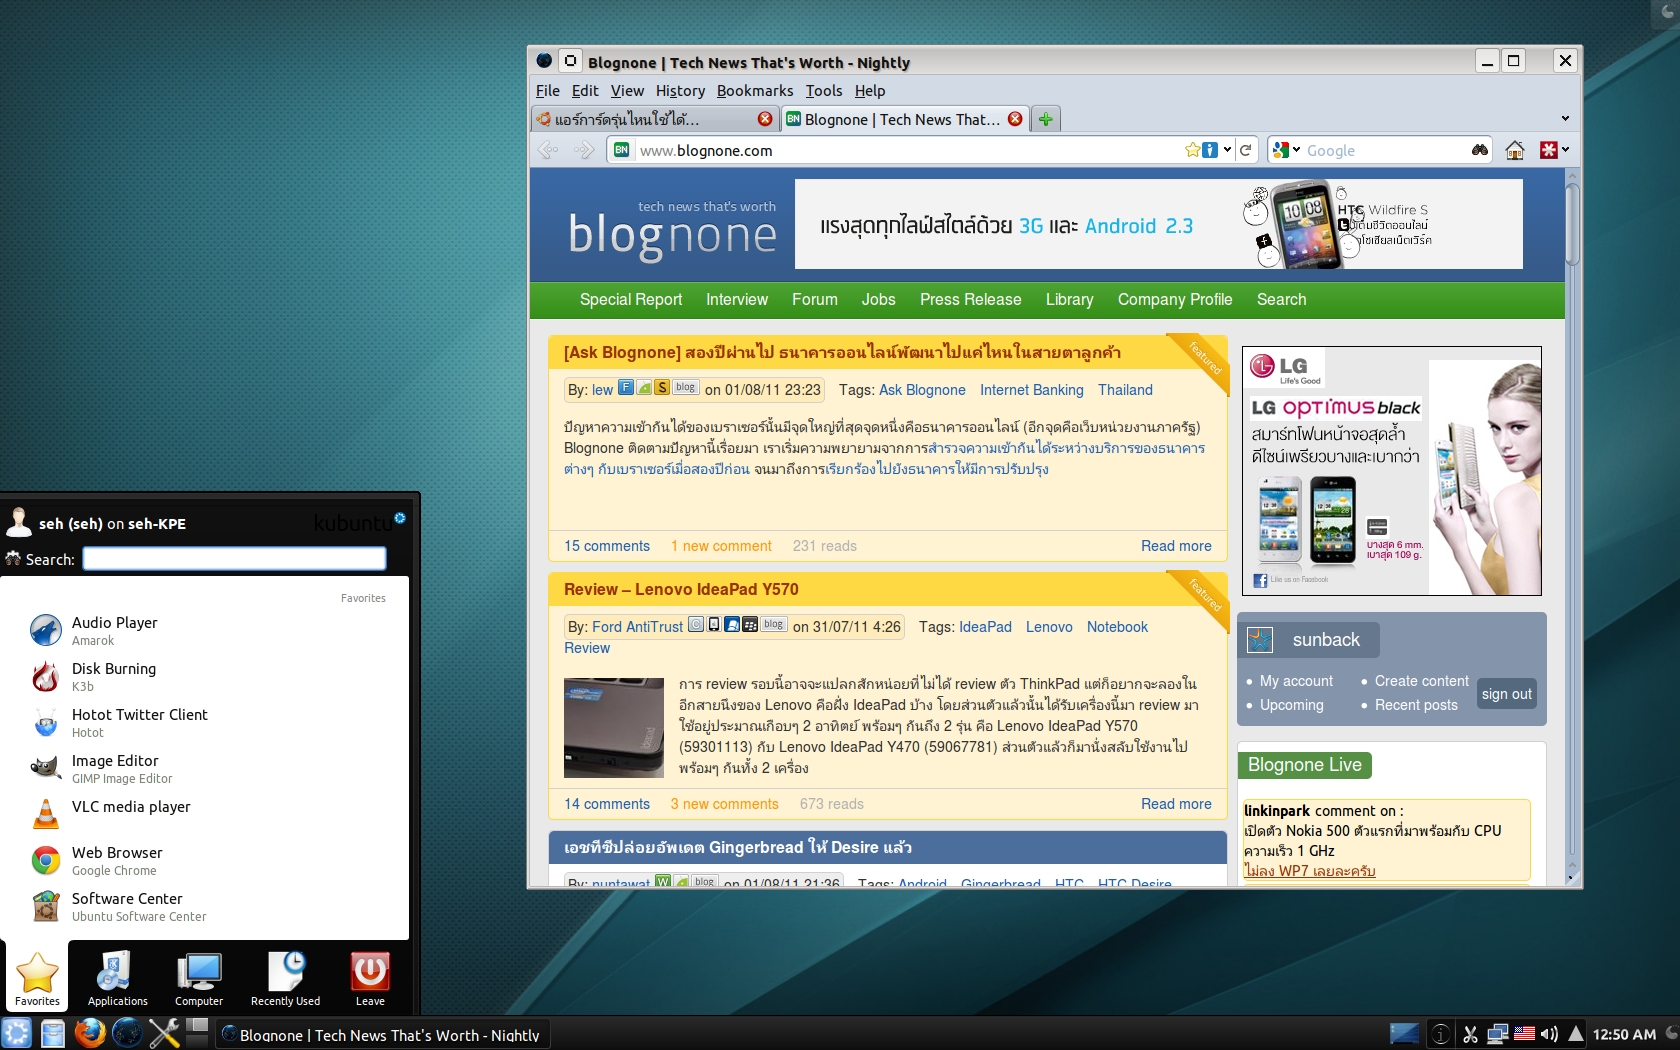
Task: Reload the page with the refresh icon
Action: click(x=1246, y=150)
